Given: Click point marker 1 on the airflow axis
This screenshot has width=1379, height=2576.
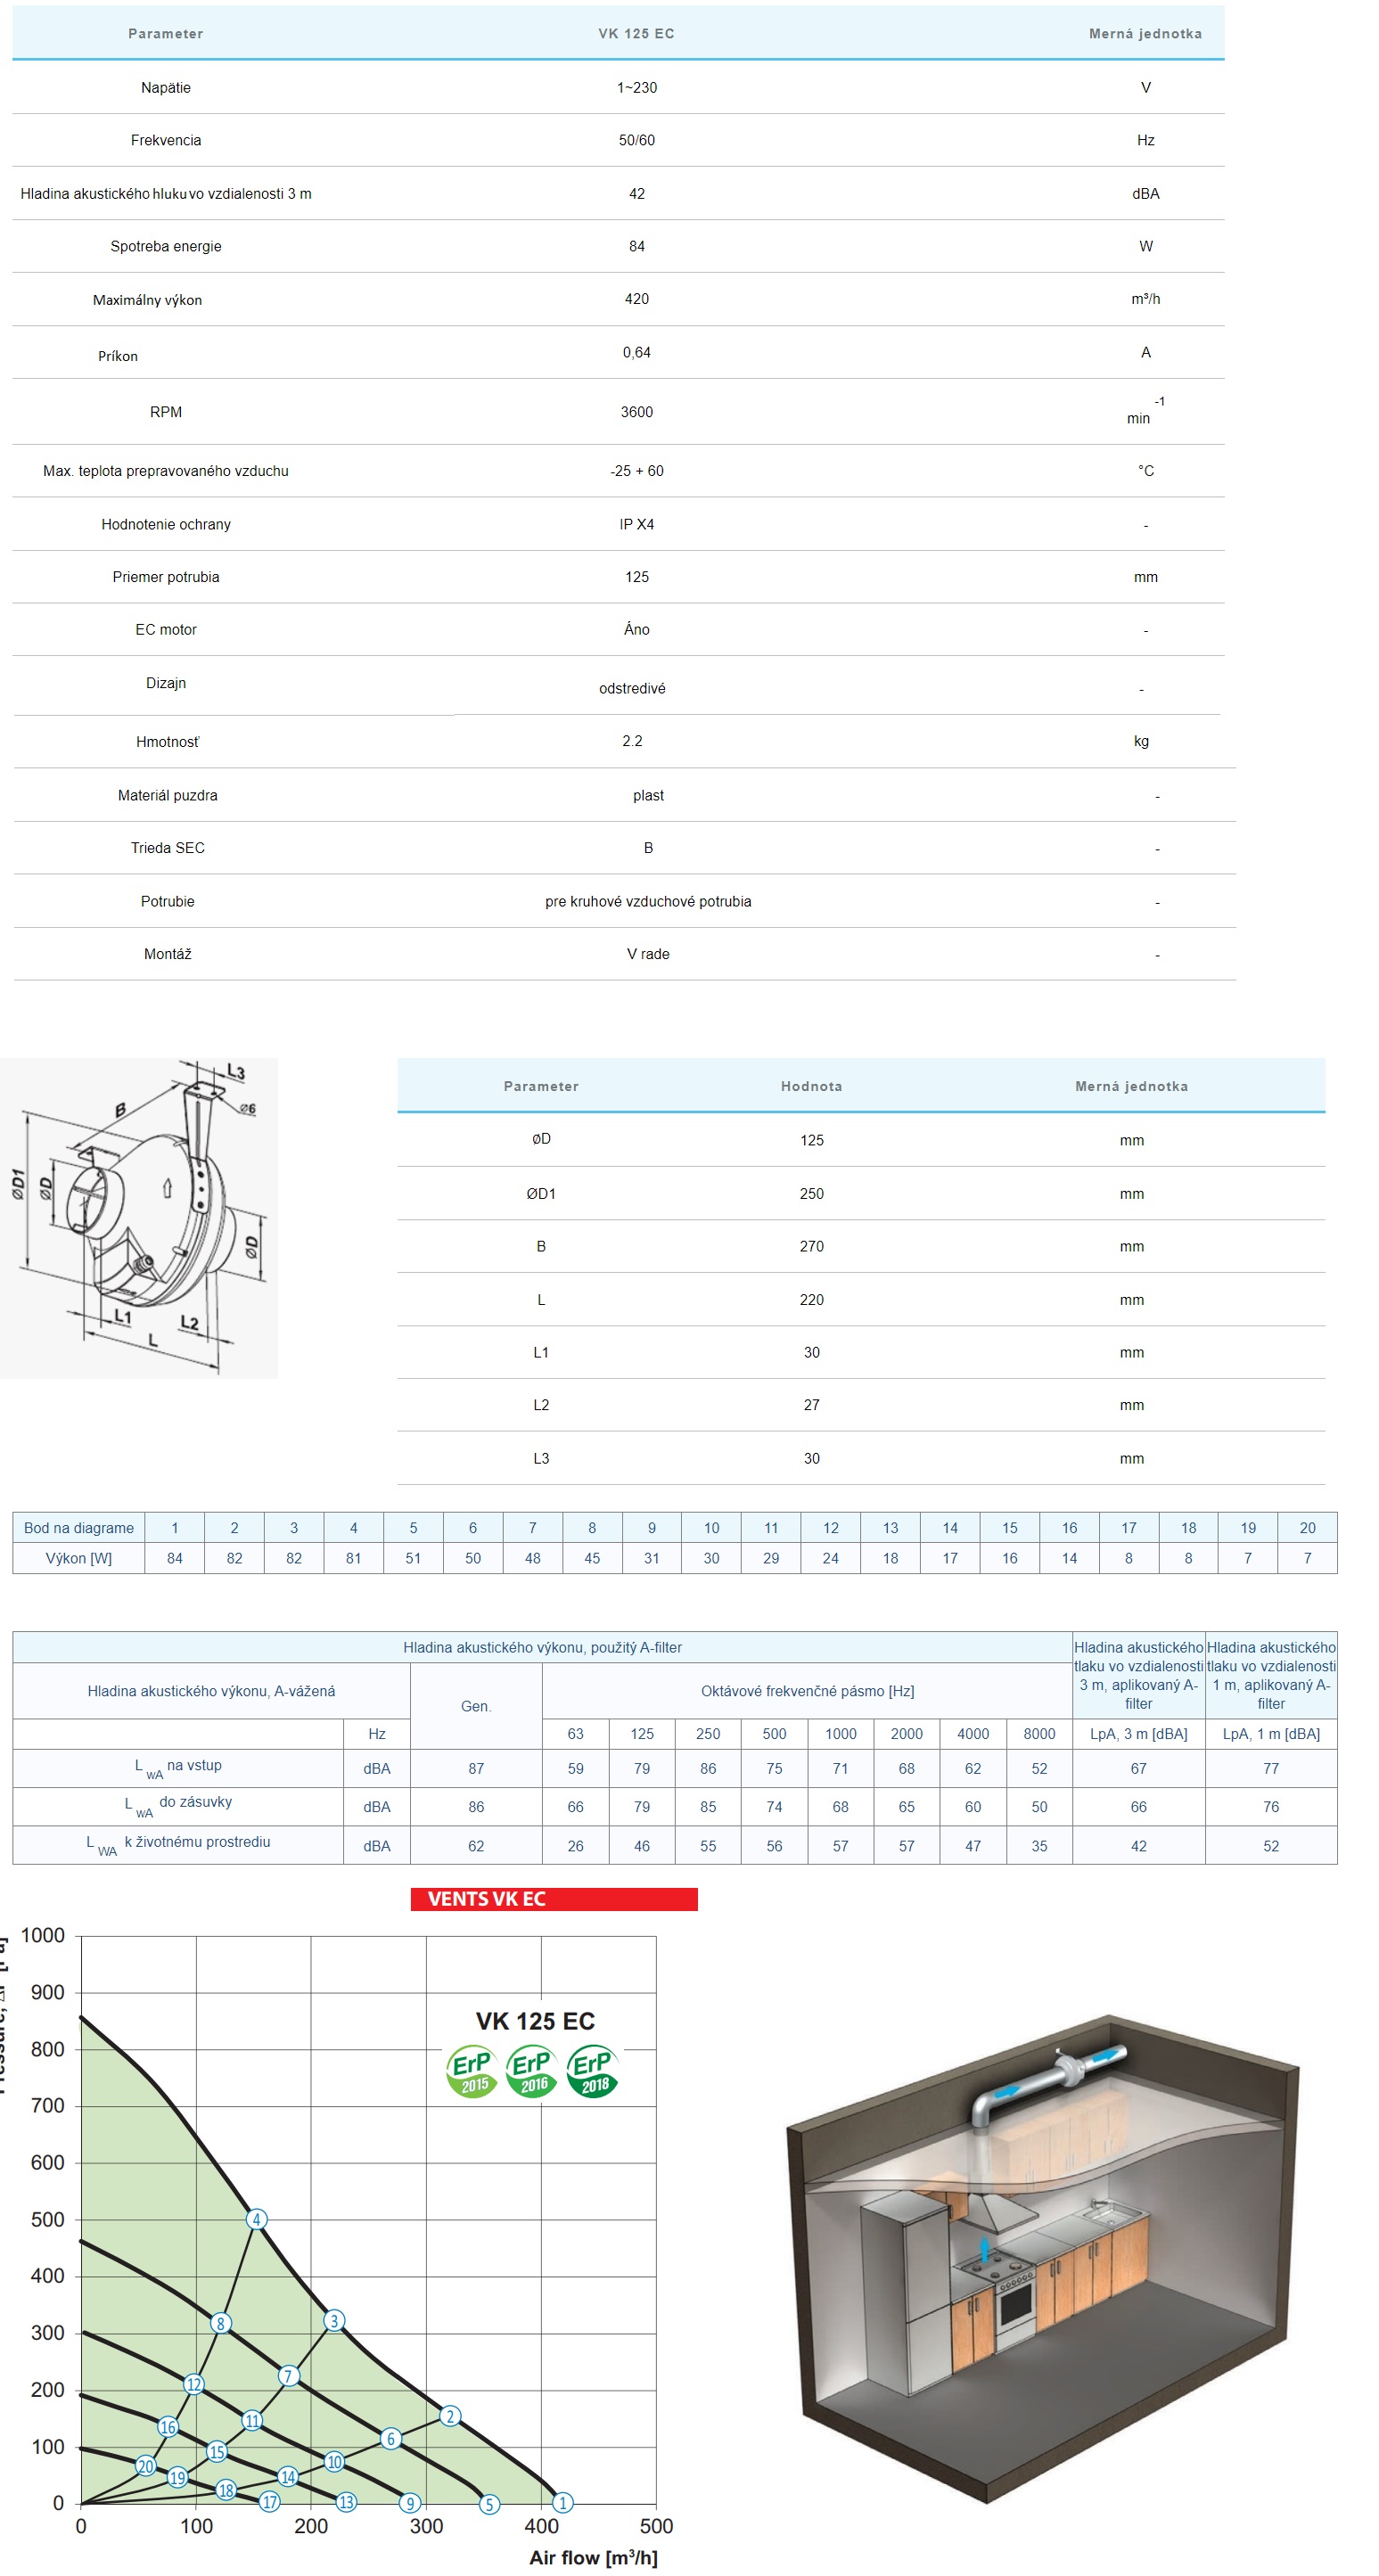Looking at the screenshot, I should (563, 2503).
